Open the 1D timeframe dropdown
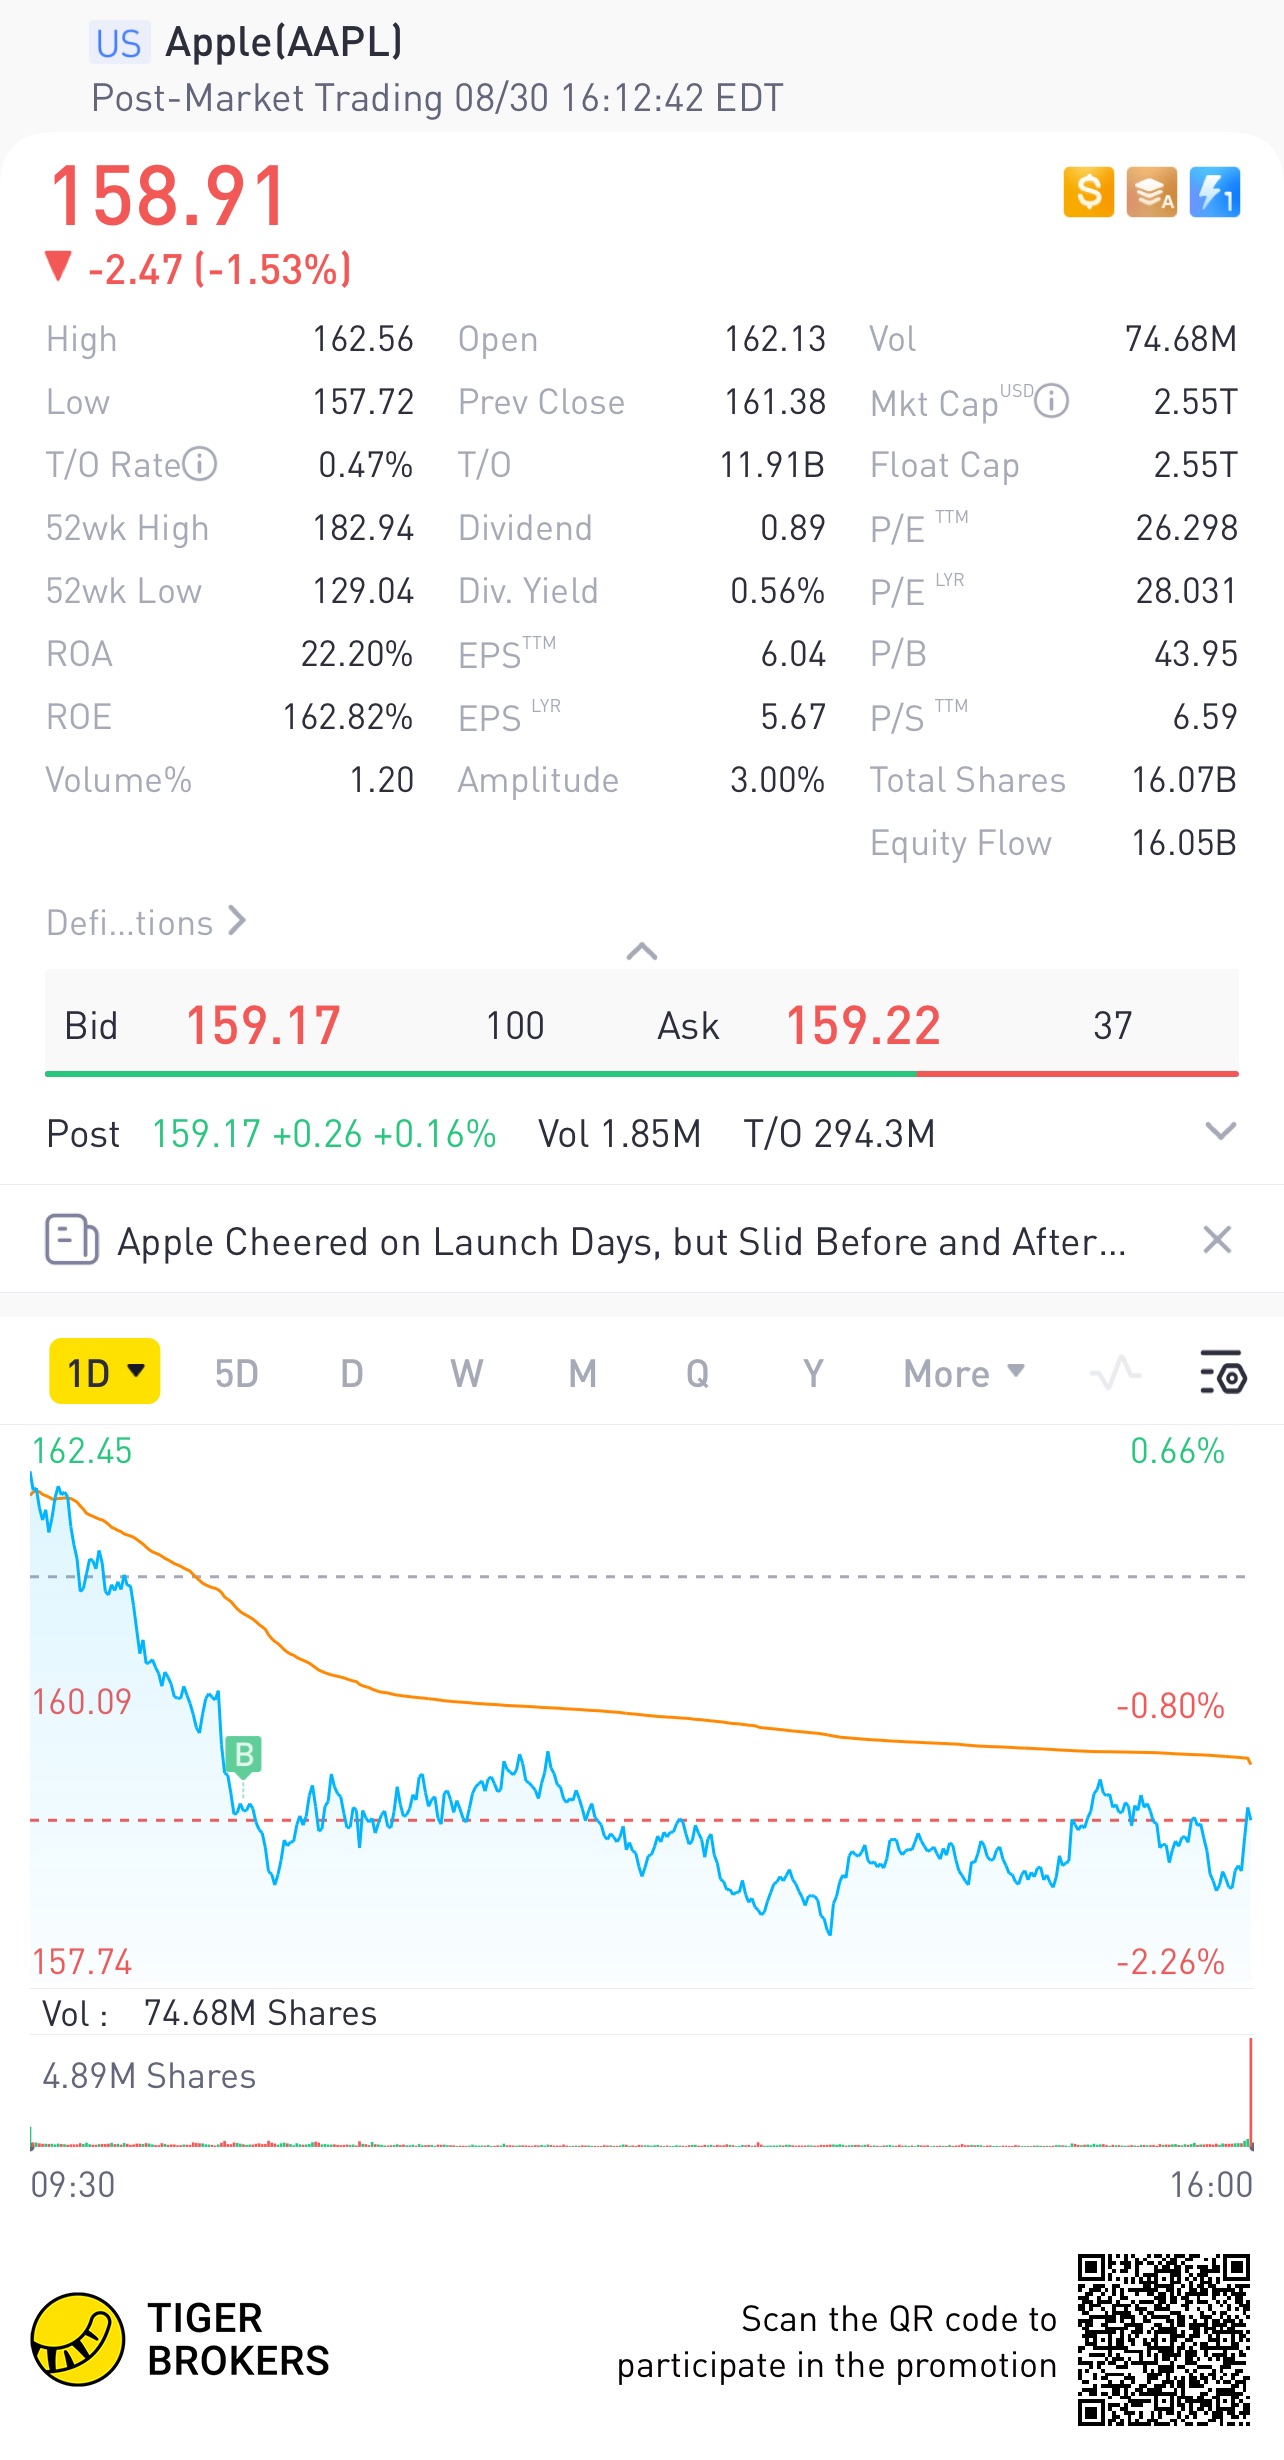1284x2460 pixels. (x=105, y=1372)
